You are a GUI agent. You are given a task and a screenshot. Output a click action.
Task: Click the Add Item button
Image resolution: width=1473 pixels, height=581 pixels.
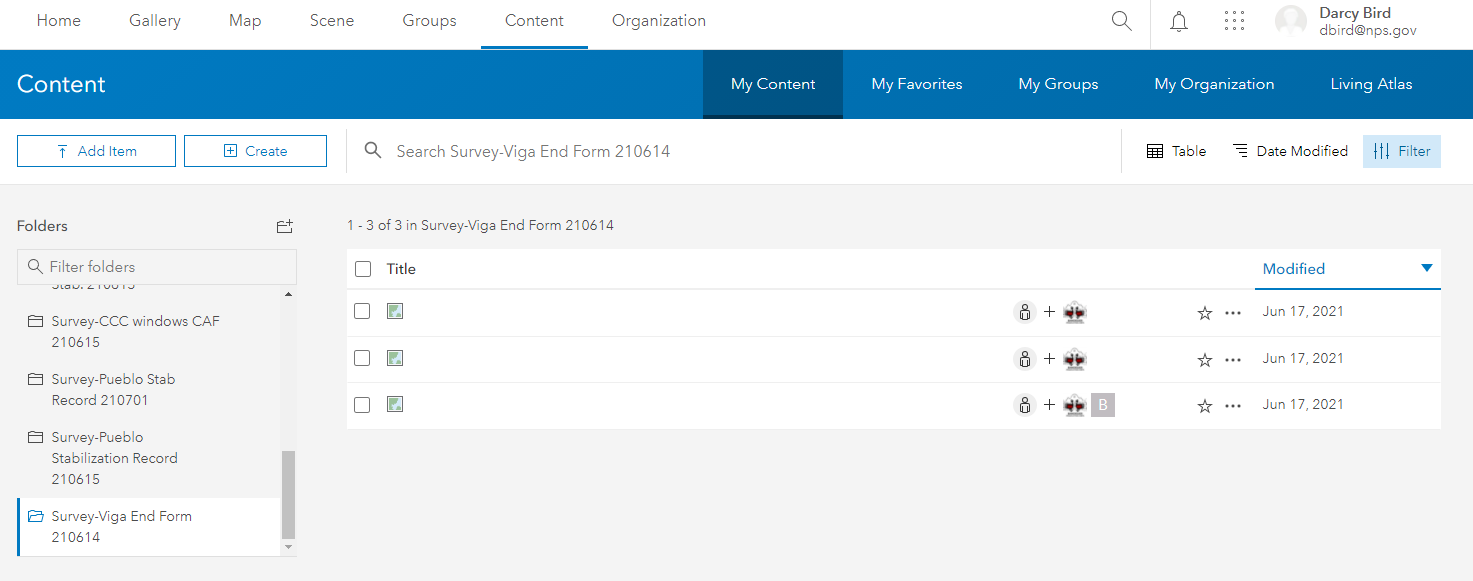(x=96, y=152)
